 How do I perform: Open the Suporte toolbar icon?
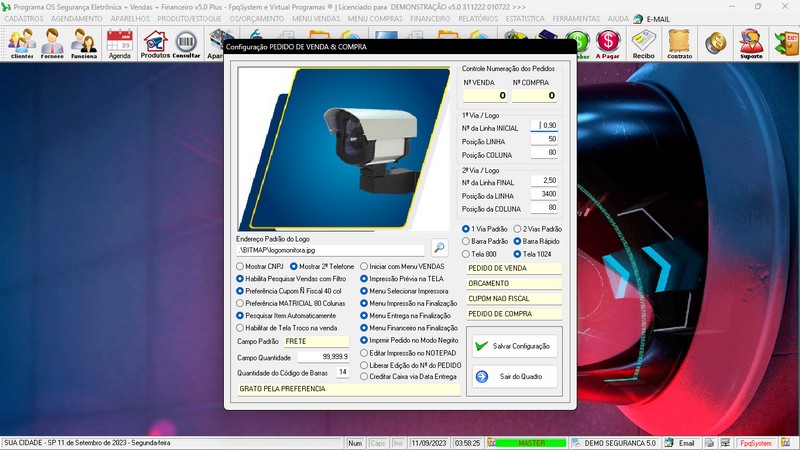(750, 44)
